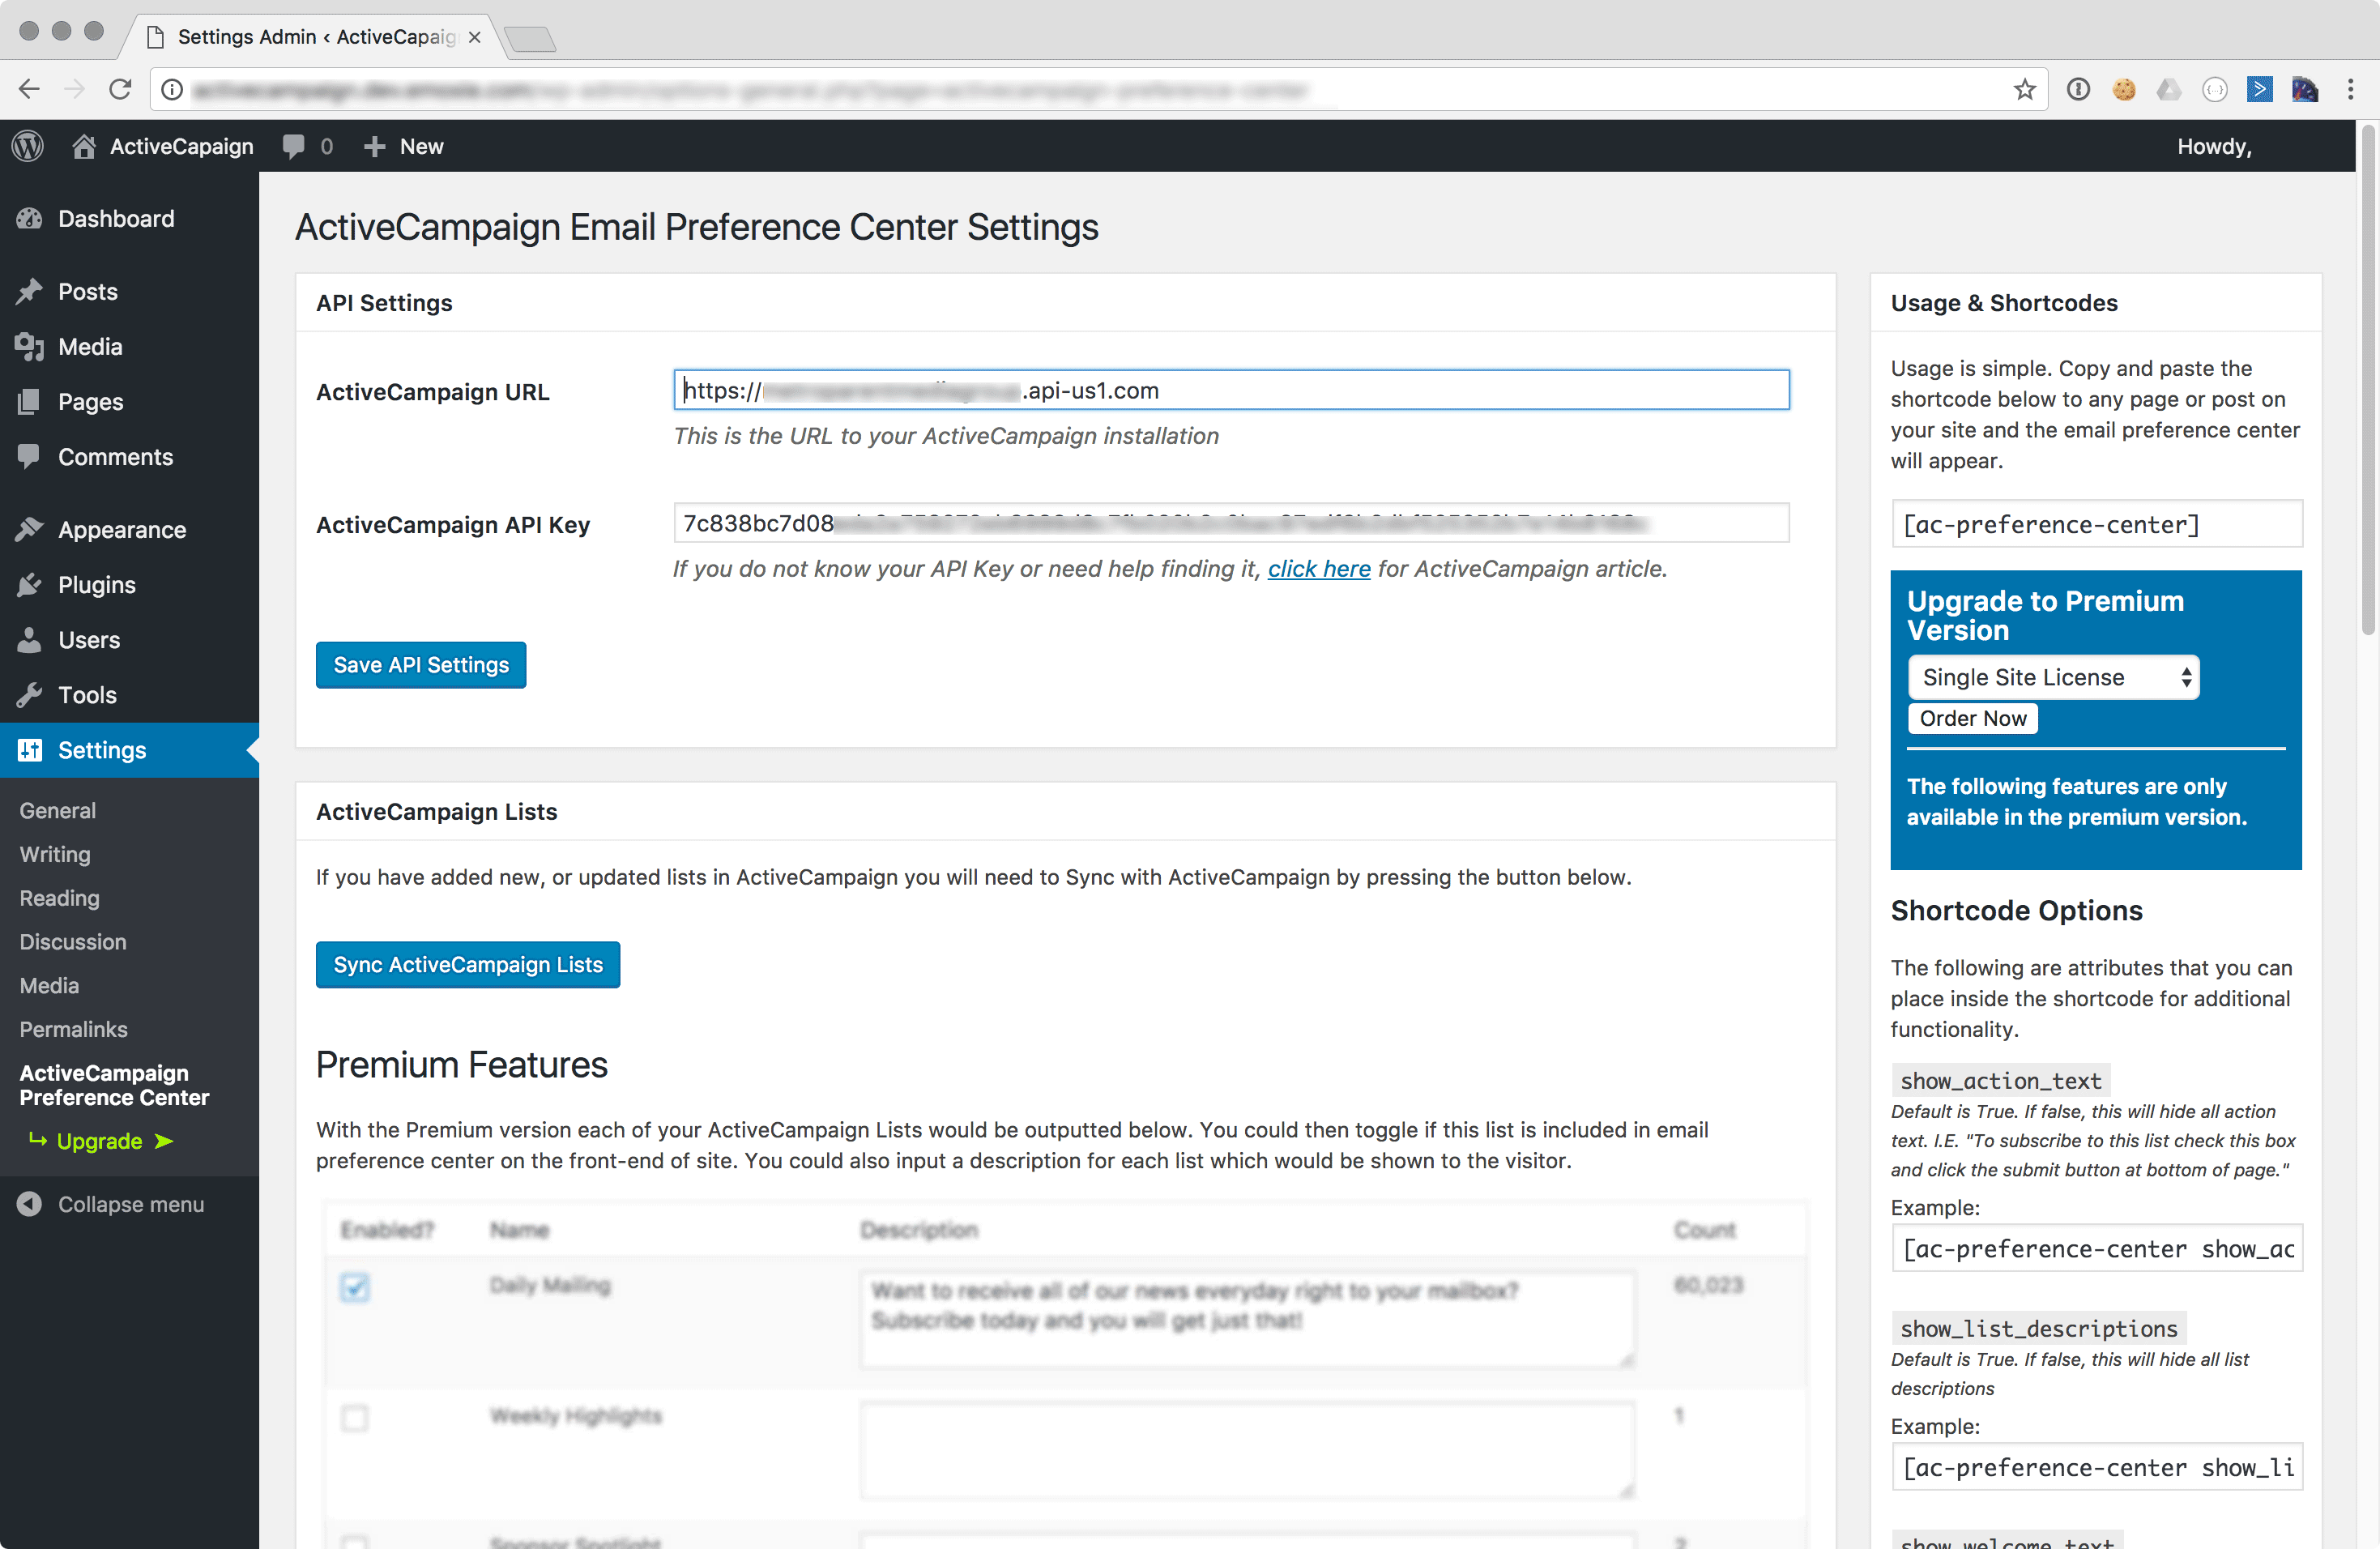
Task: Open ActiveCampaign Preference Center submenu
Action: [x=114, y=1085]
